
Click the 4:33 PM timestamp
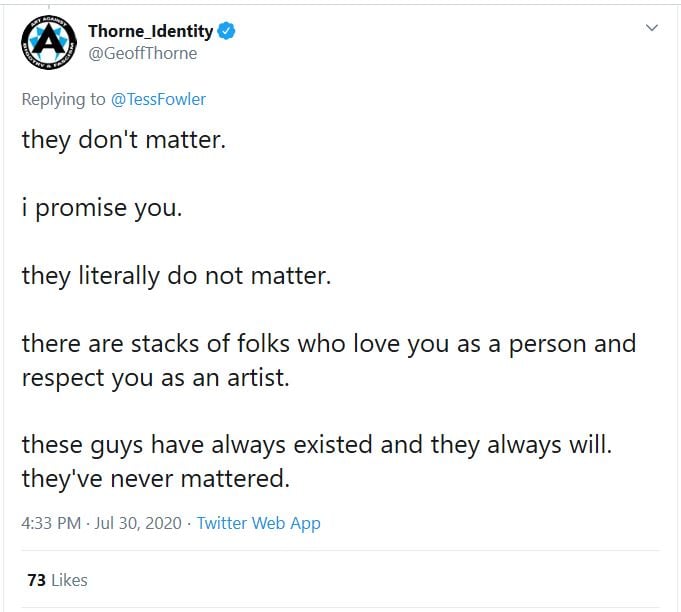point(50,523)
